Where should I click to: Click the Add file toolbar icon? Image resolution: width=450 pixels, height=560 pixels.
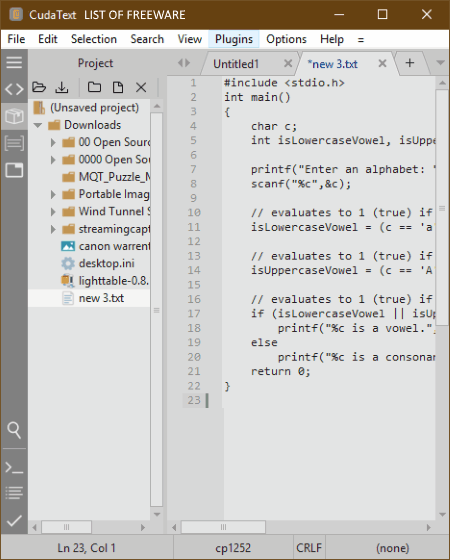coord(118,87)
